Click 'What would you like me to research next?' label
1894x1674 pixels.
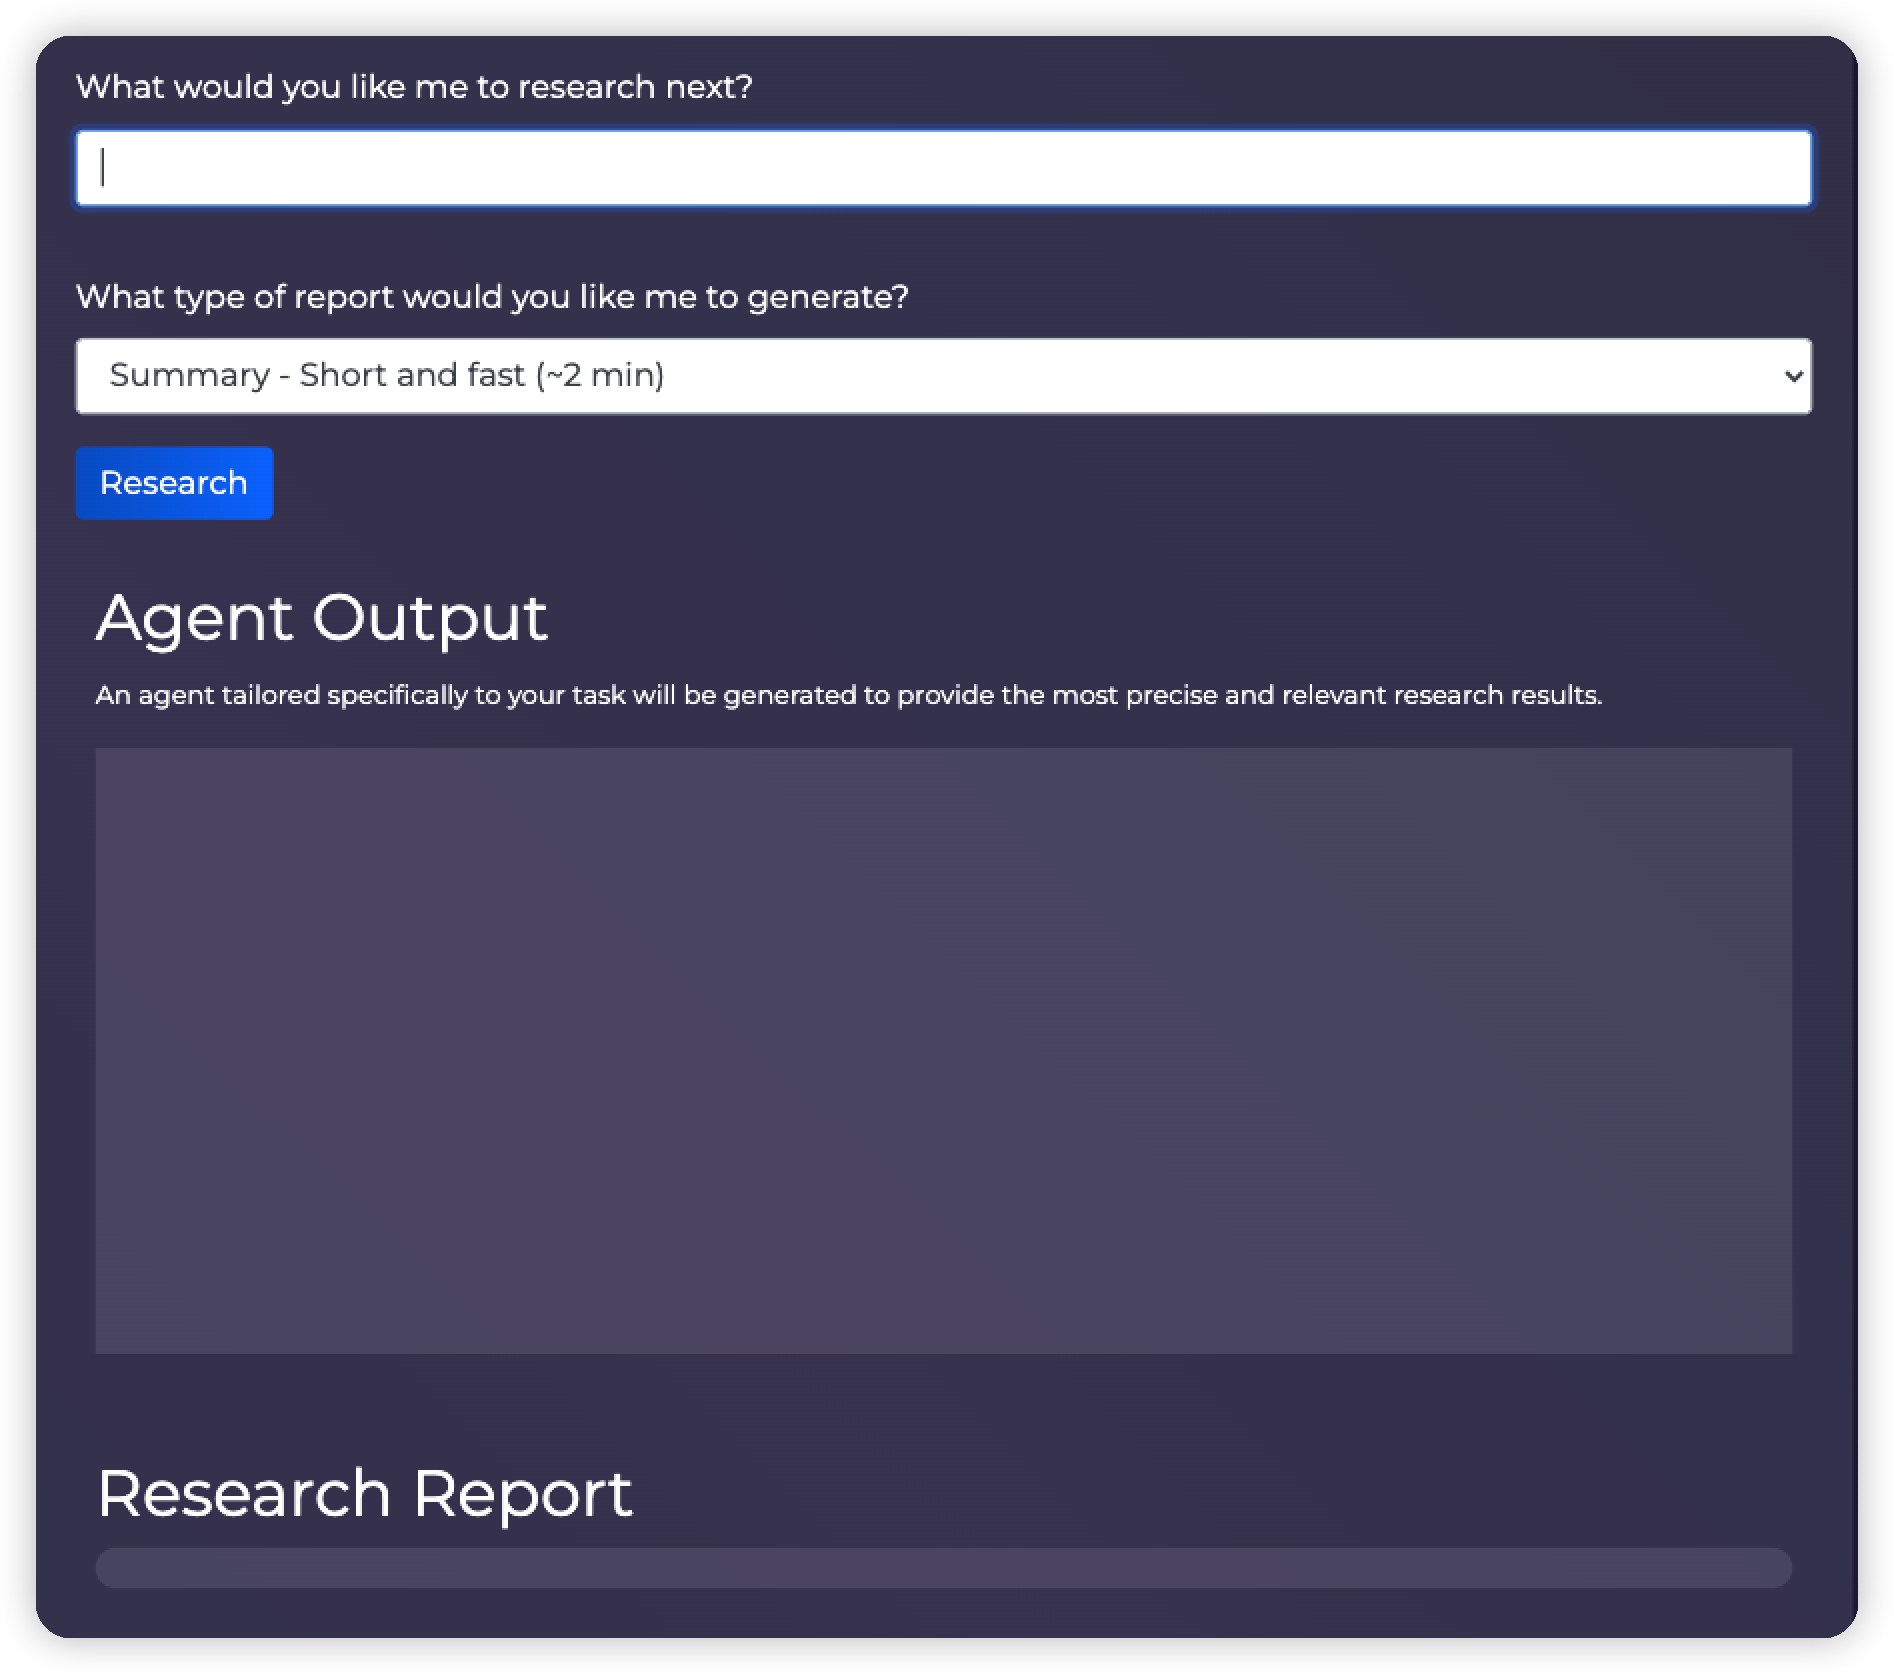coord(414,87)
